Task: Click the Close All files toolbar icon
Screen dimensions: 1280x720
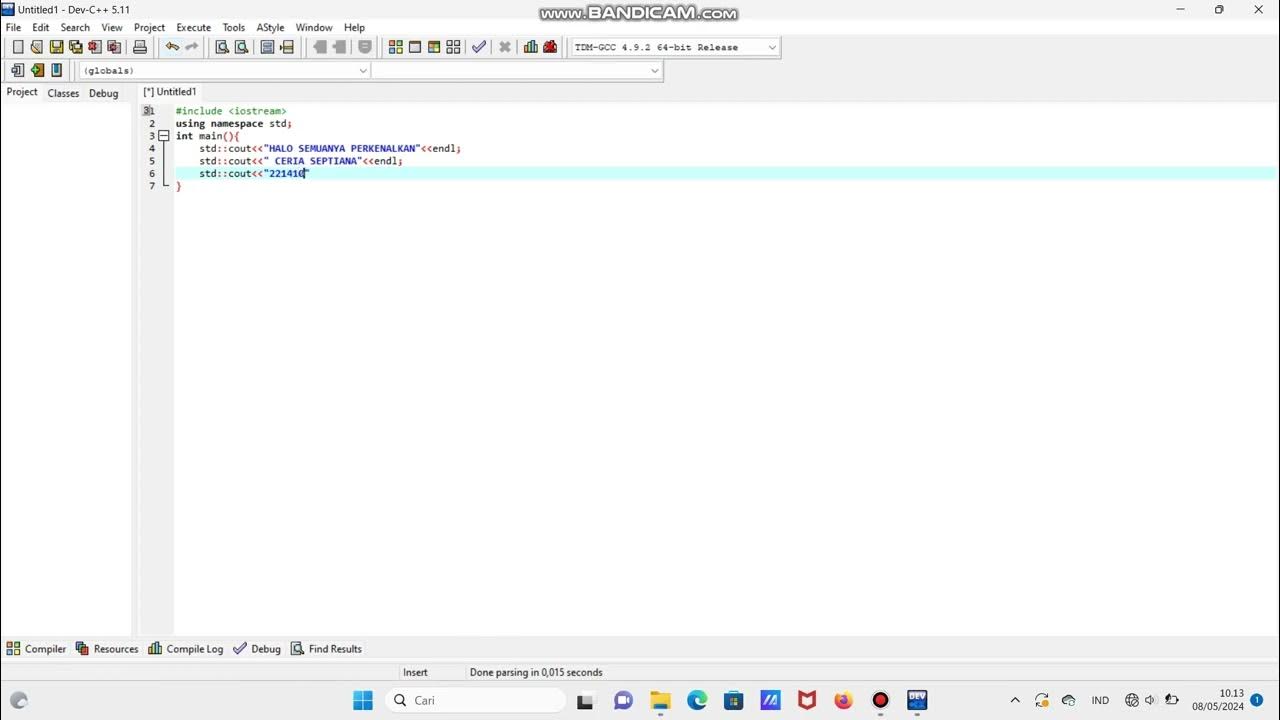Action: pos(114,47)
